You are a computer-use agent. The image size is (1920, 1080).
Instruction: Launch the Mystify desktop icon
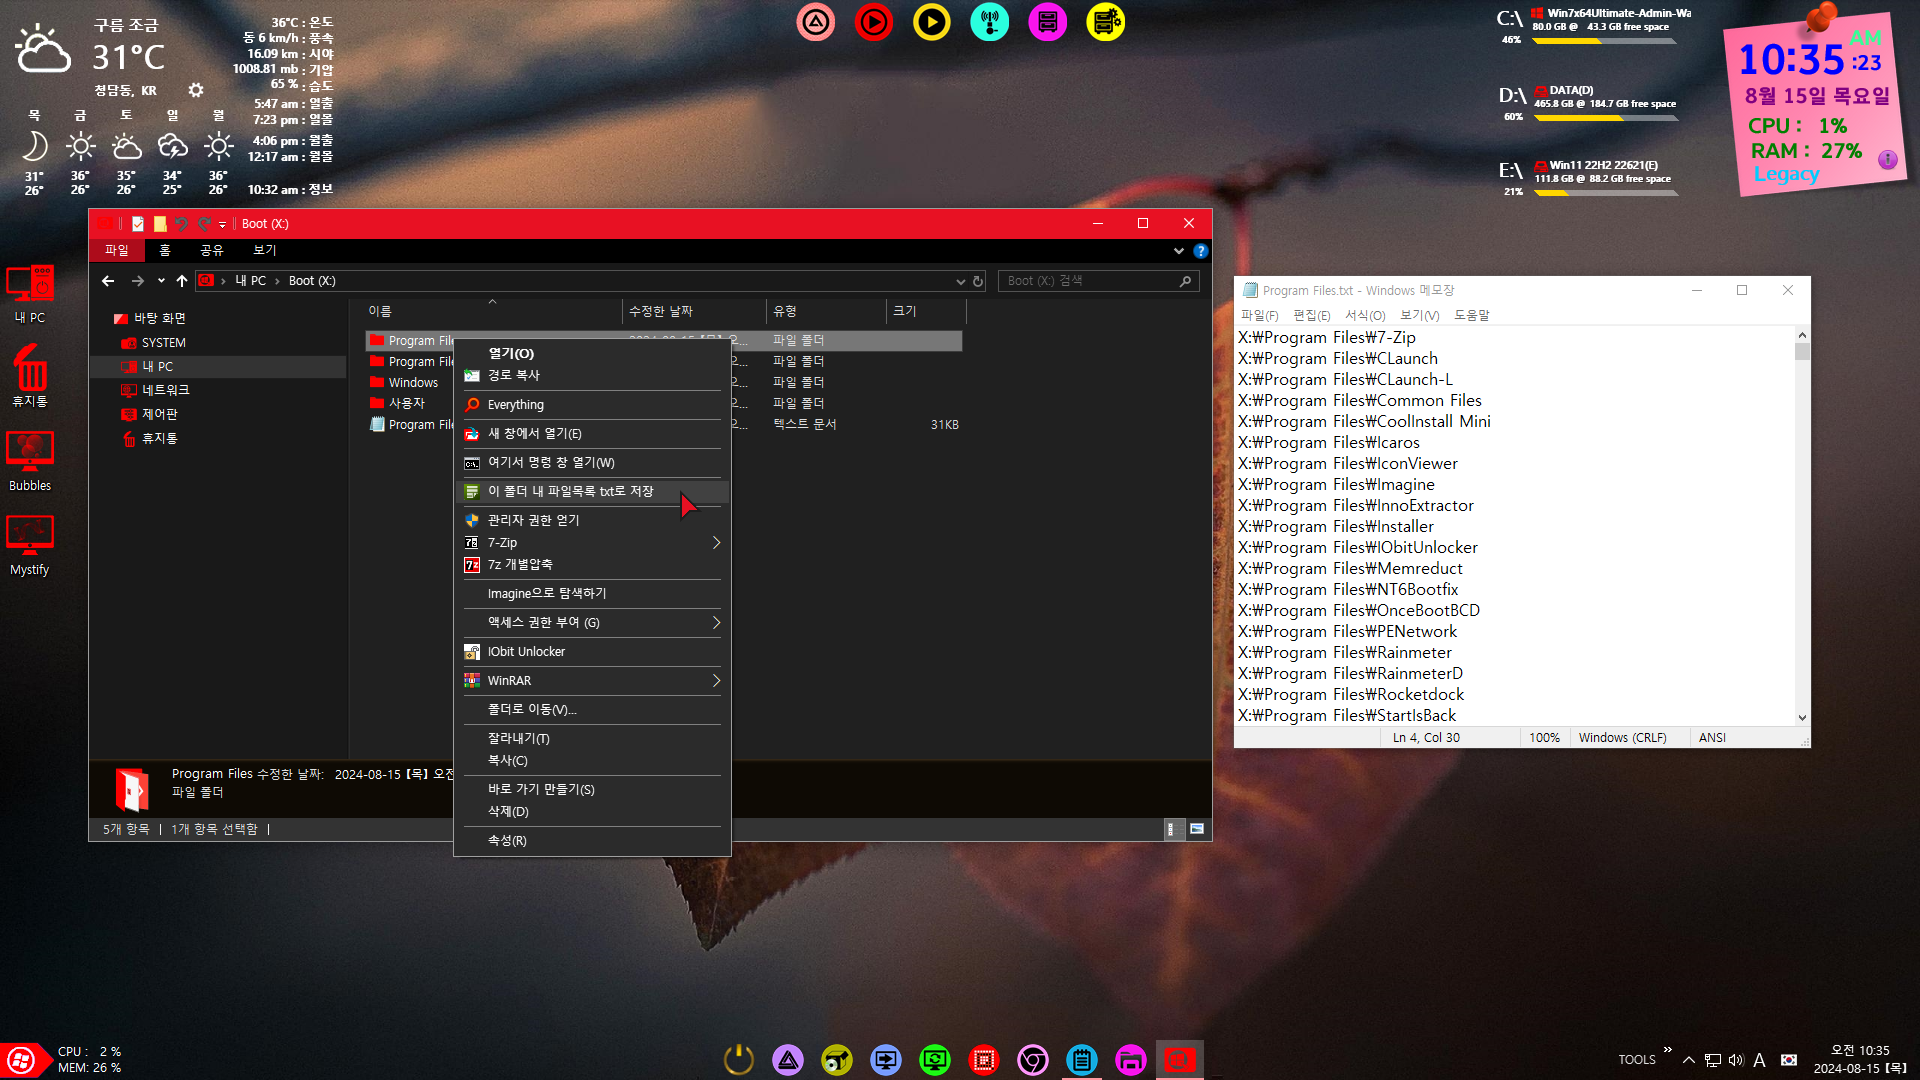[30, 545]
